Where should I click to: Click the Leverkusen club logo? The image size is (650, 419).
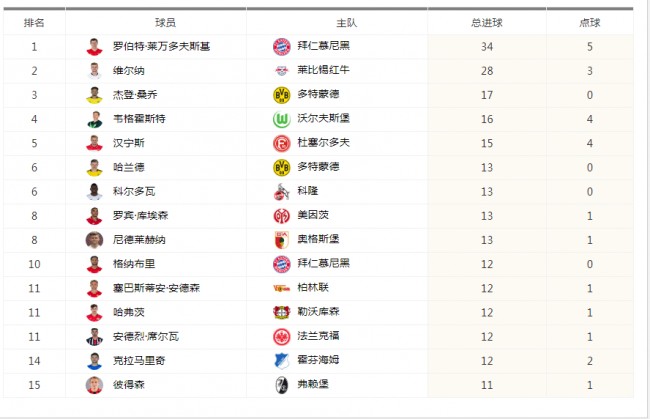281,312
